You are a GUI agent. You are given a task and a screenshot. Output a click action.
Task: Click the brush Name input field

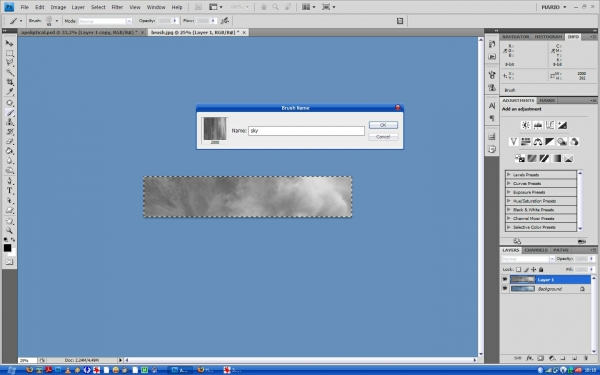[x=306, y=131]
